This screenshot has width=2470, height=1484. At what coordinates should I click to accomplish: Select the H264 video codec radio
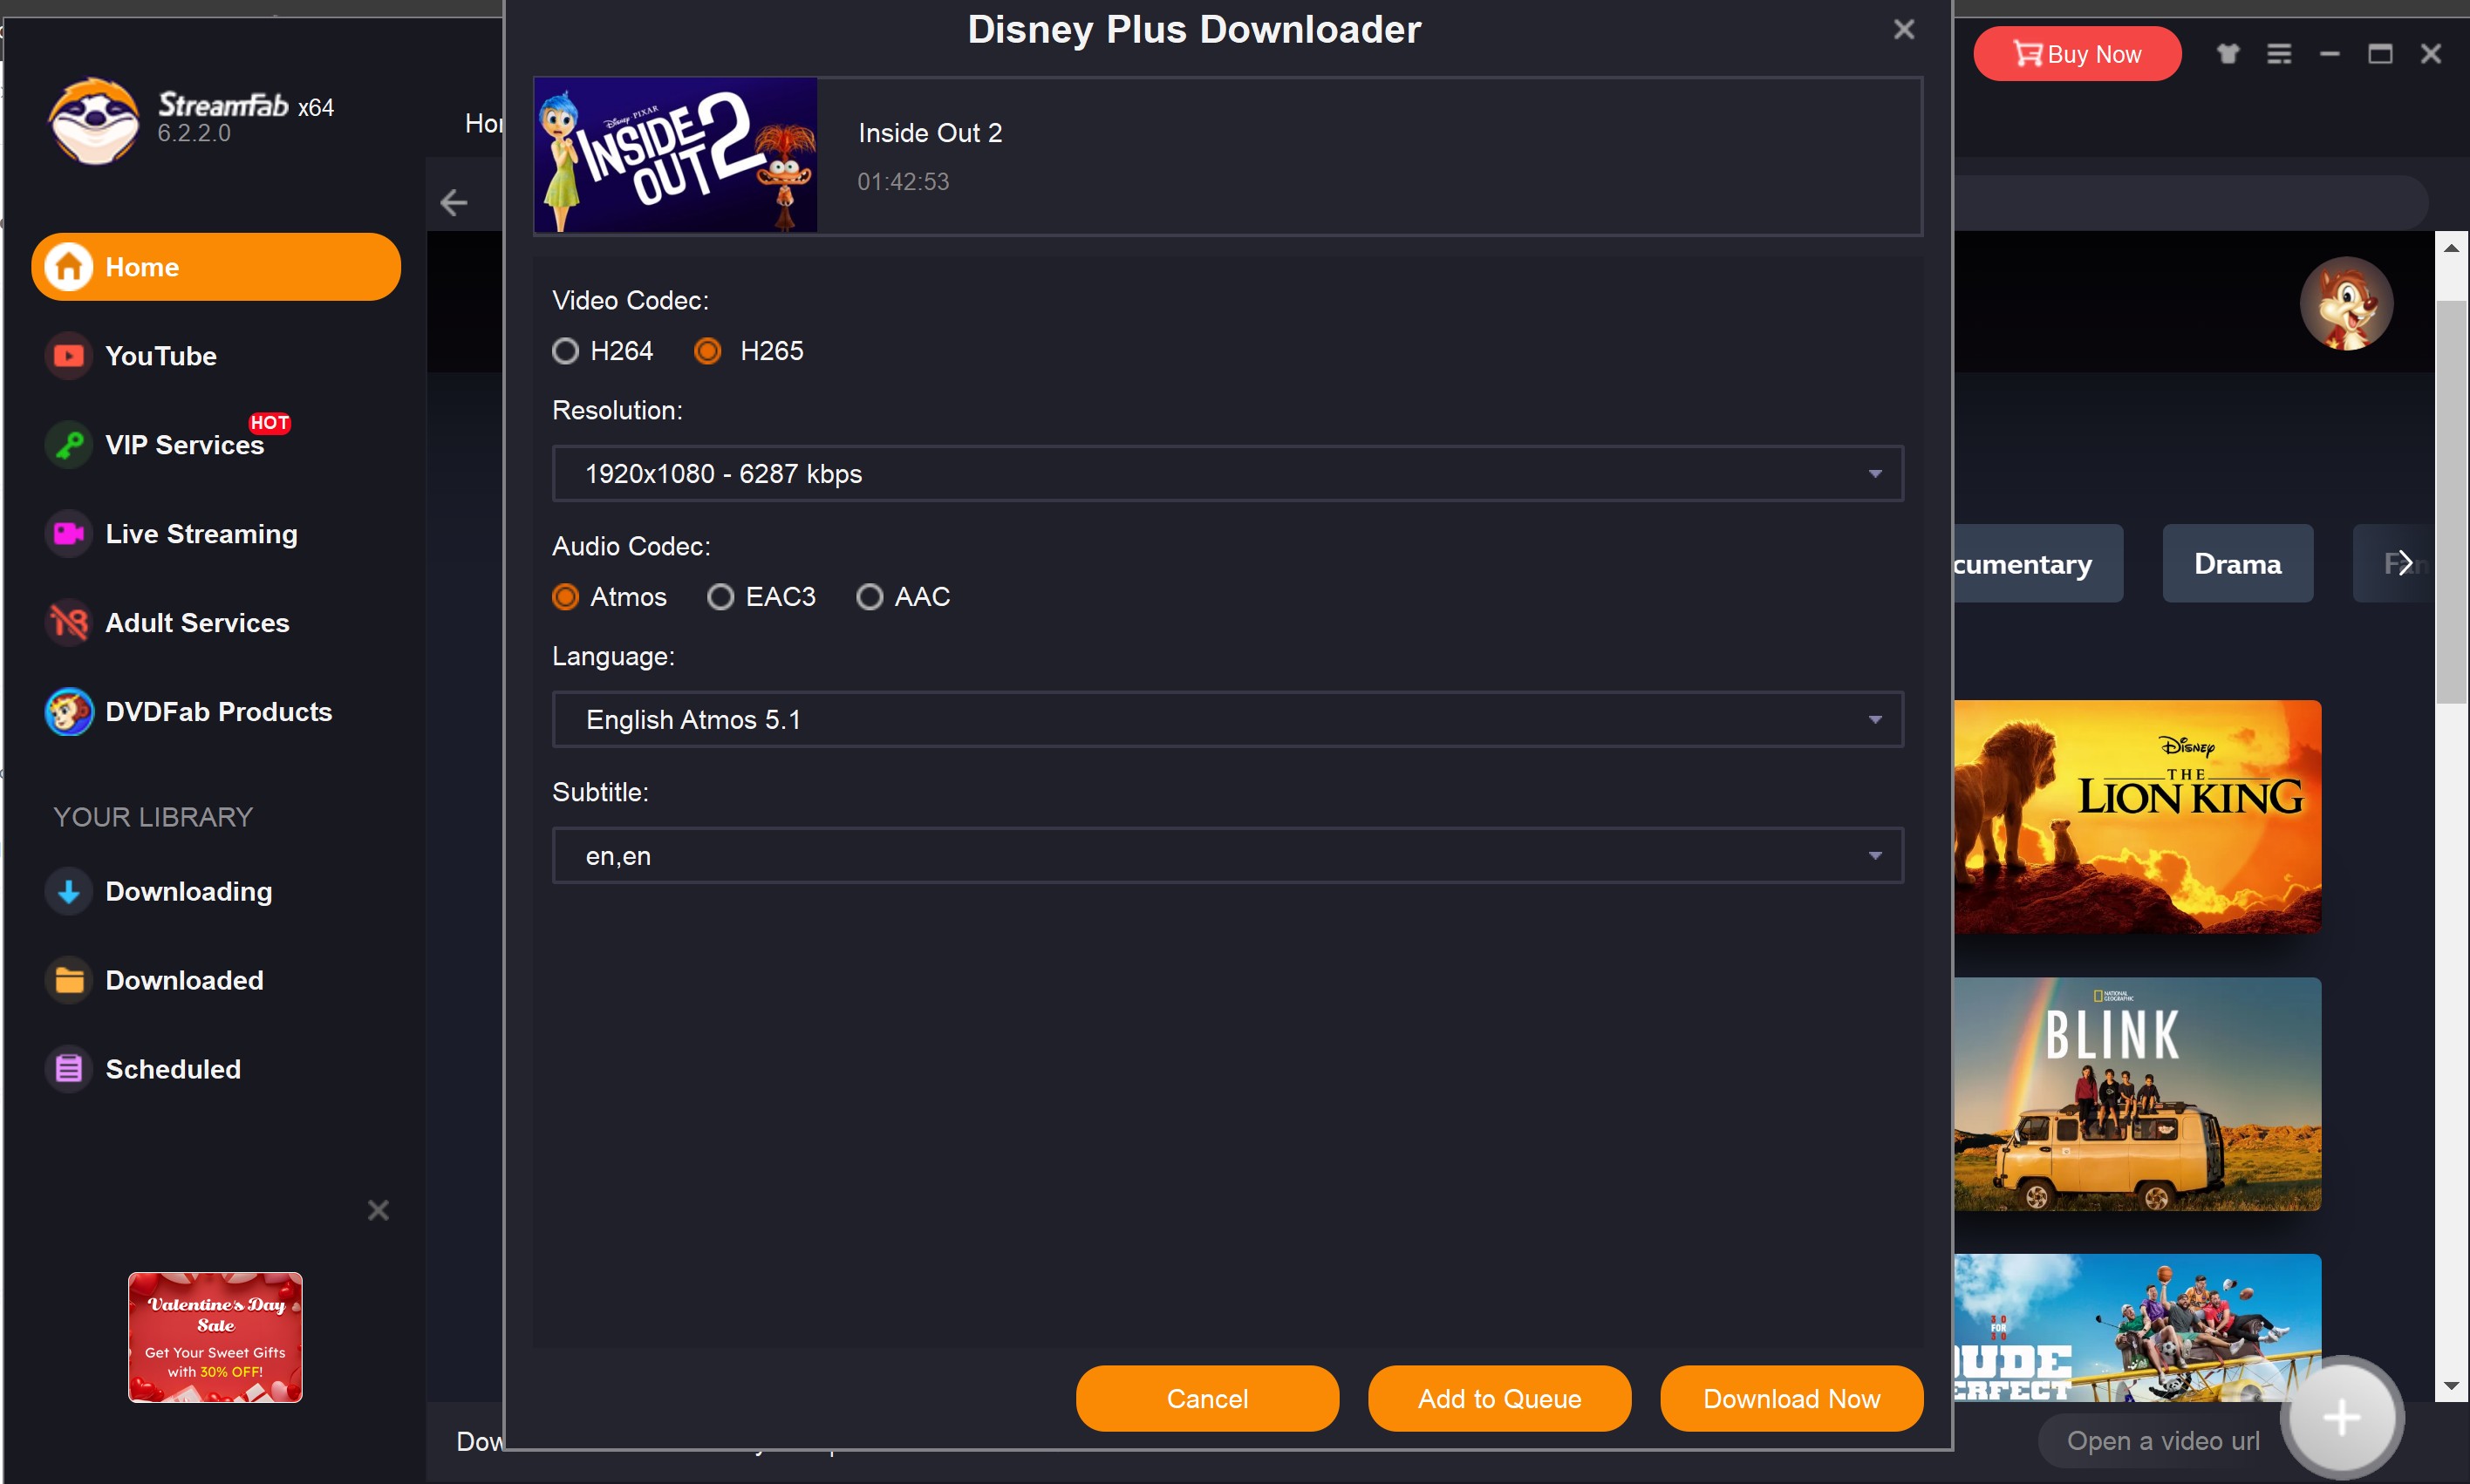[x=565, y=352]
